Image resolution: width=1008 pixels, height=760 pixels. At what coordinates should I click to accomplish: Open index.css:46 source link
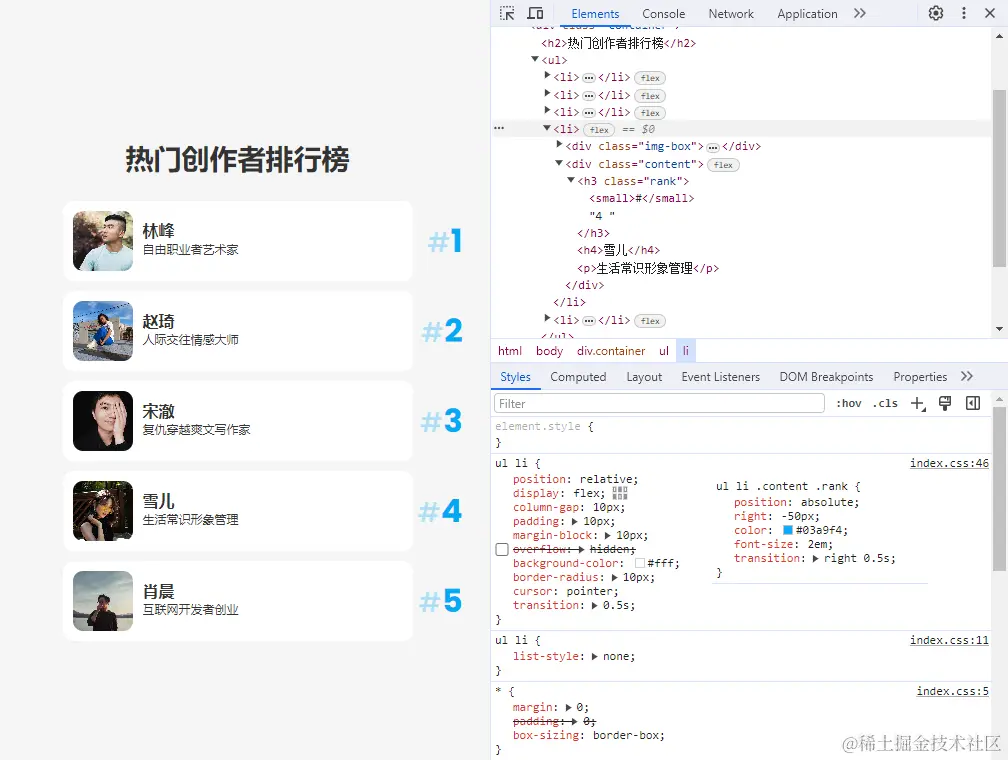(948, 463)
